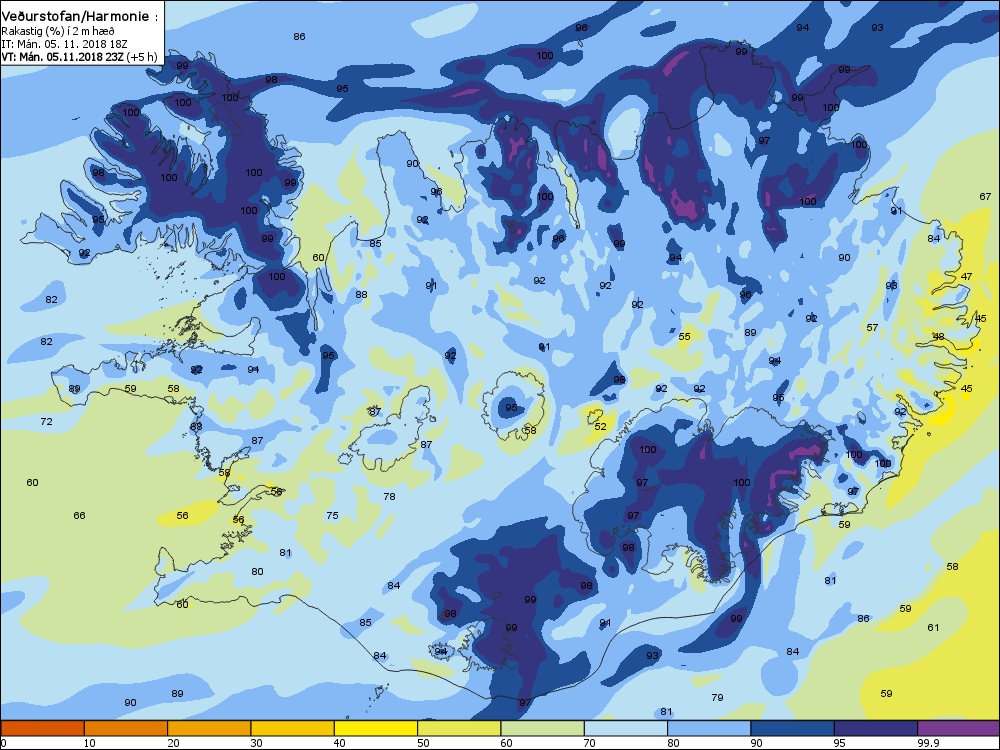Click the 'VT: Mán. 05.11.2018 23Z (+5 h)' line
The image size is (1000, 750).
point(79,56)
